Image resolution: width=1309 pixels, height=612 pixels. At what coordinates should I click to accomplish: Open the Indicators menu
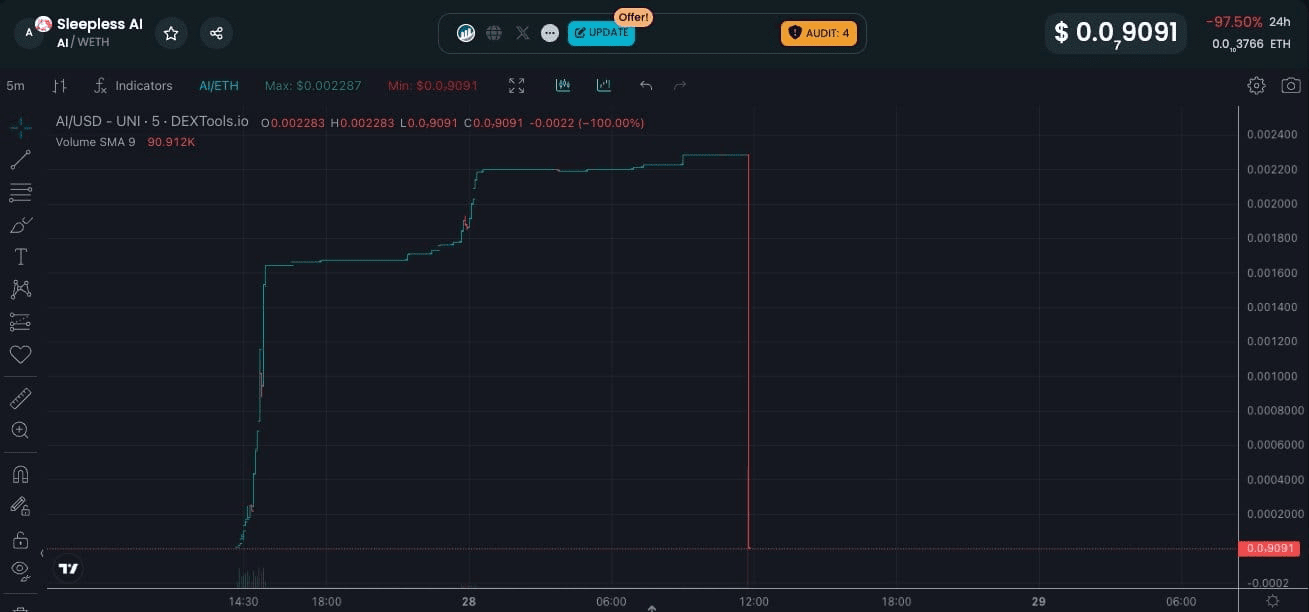[x=133, y=86]
